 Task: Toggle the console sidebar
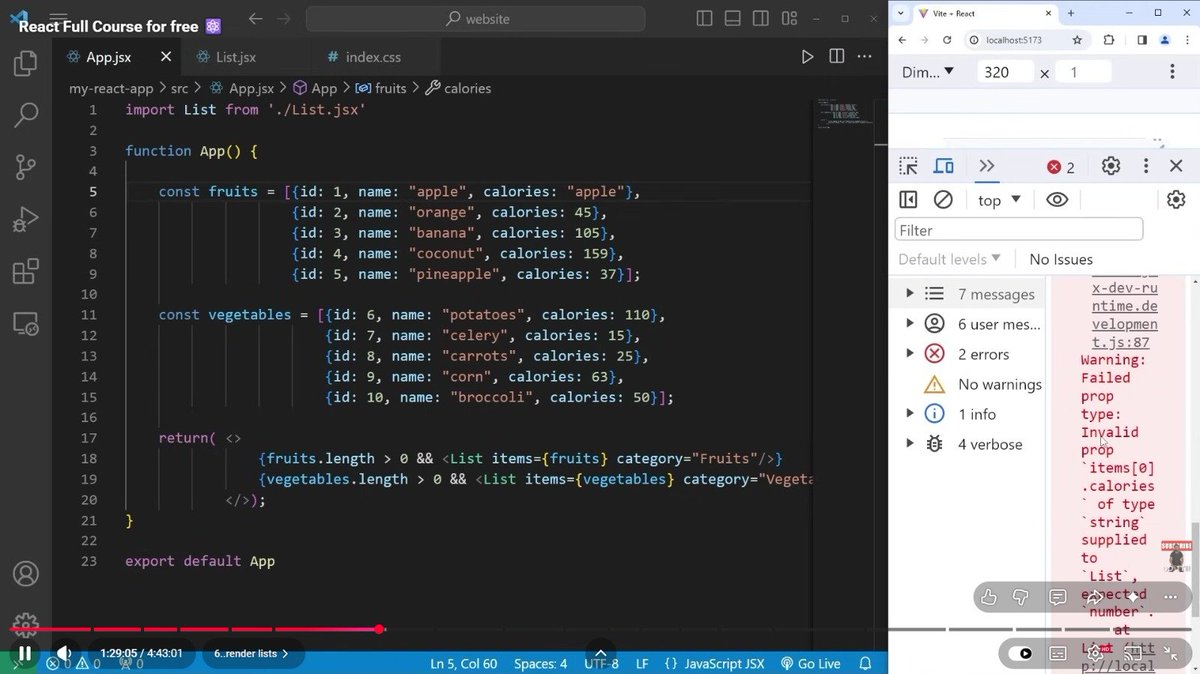pos(908,200)
